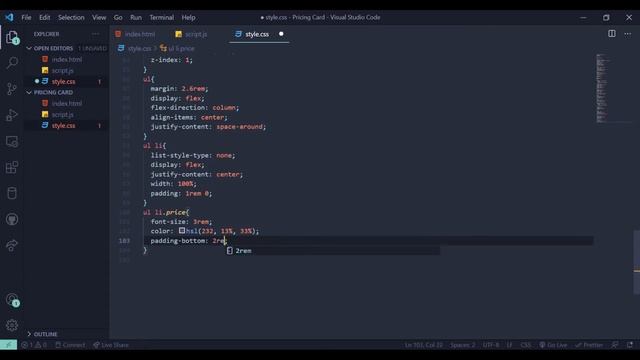Click the unsaved dot on style.css tab
This screenshot has height=360, width=640.
tap(281, 34)
